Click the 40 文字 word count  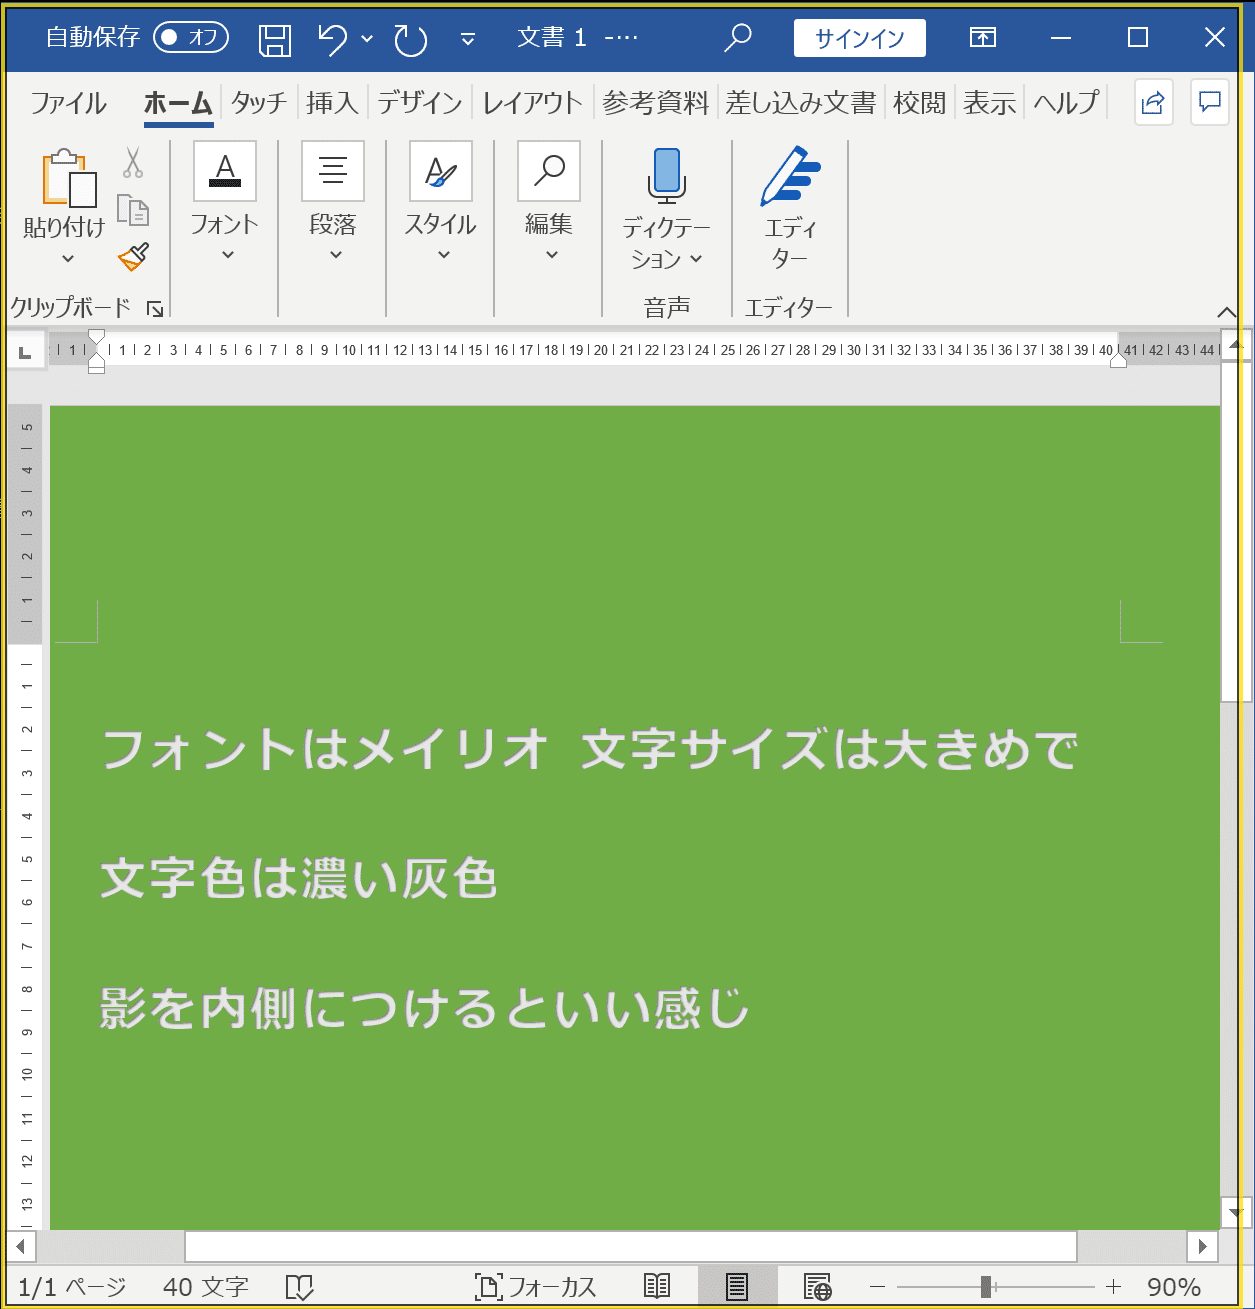(x=206, y=1287)
